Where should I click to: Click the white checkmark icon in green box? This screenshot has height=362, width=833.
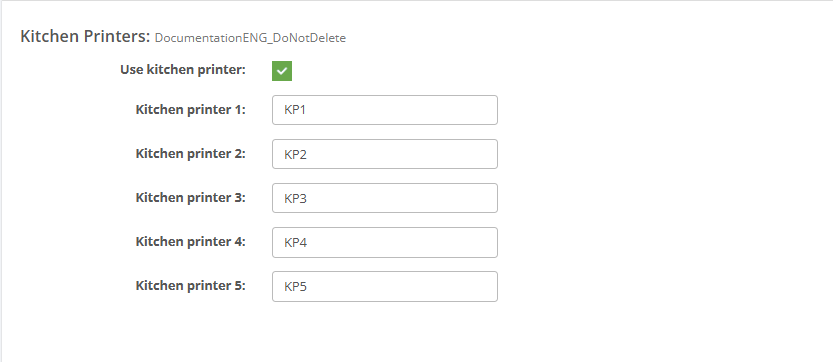click(x=282, y=71)
